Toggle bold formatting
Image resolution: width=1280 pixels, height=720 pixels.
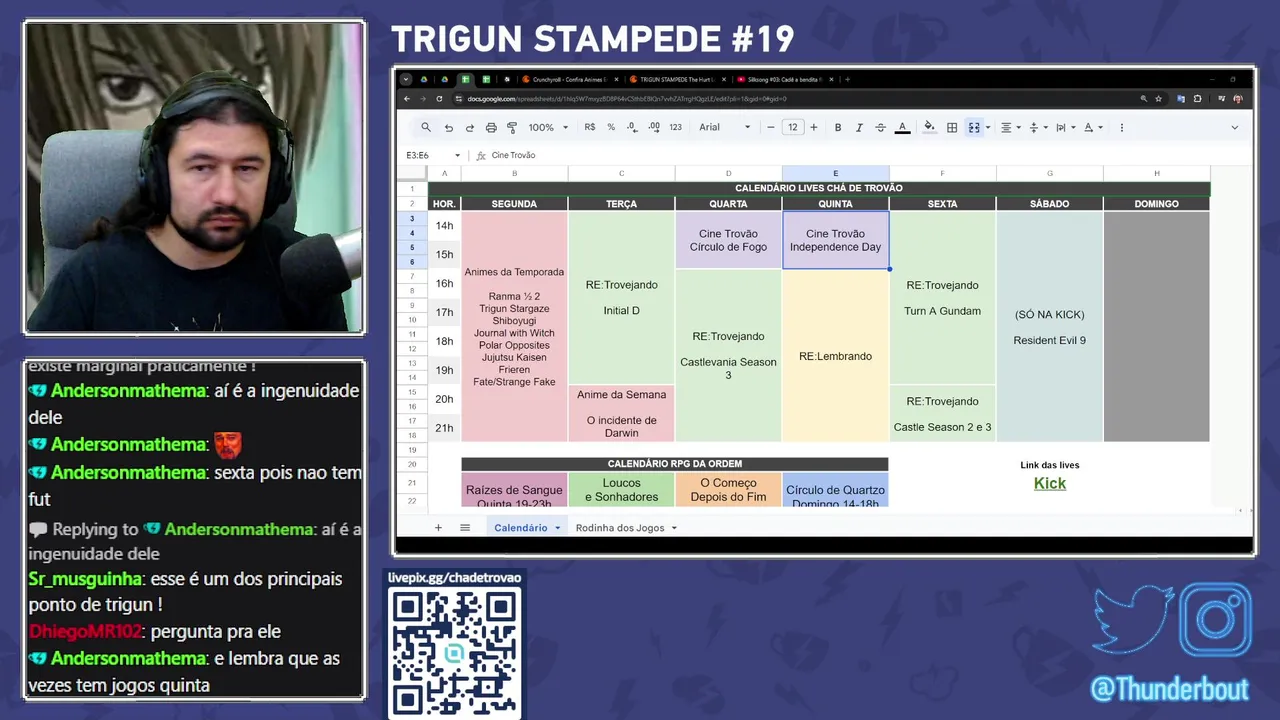tap(838, 127)
